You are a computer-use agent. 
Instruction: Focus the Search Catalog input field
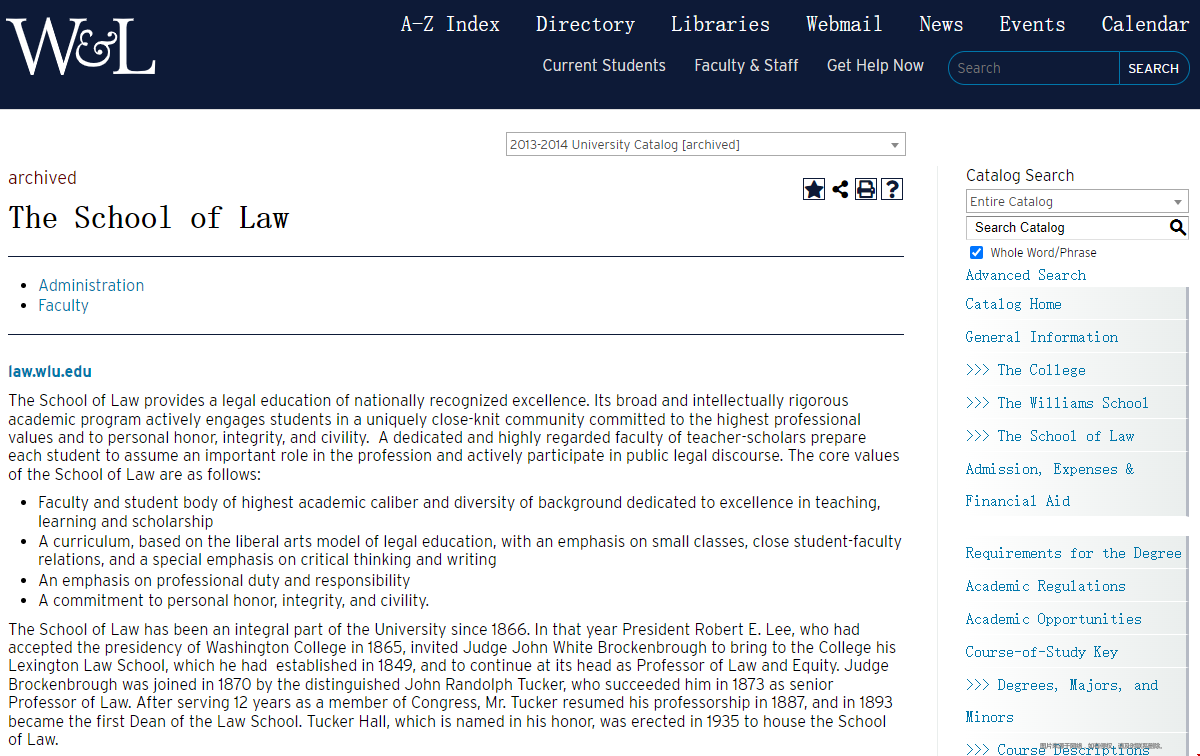pos(1067,228)
